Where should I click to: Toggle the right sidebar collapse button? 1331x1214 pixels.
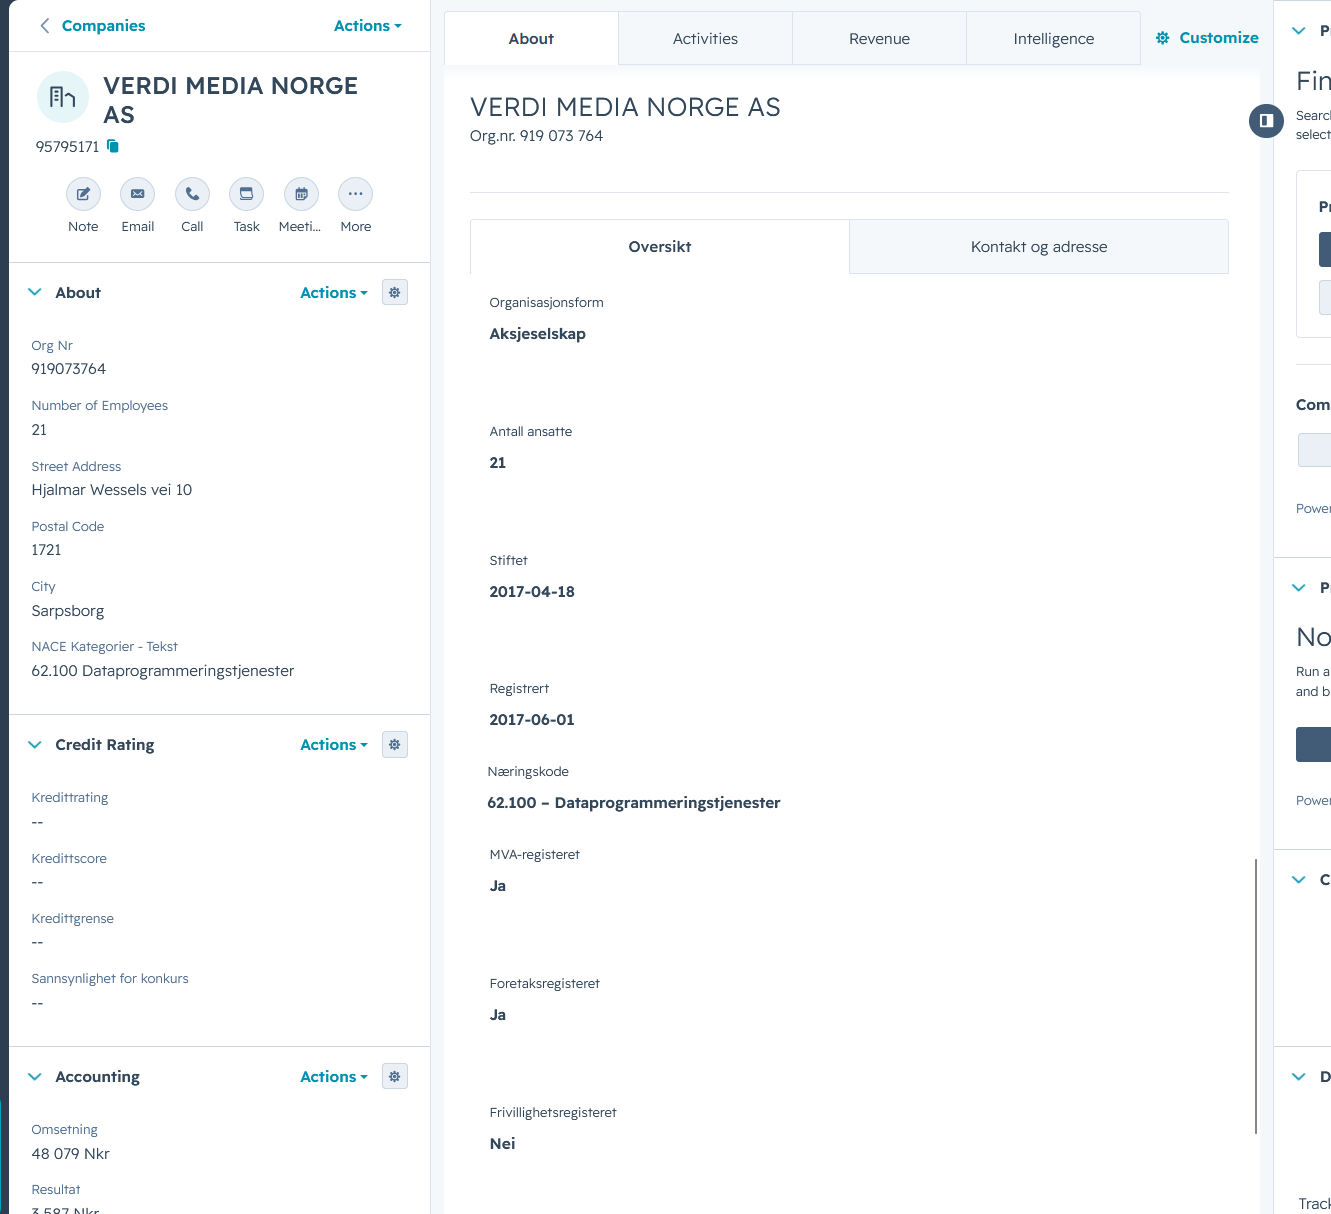click(x=1266, y=121)
